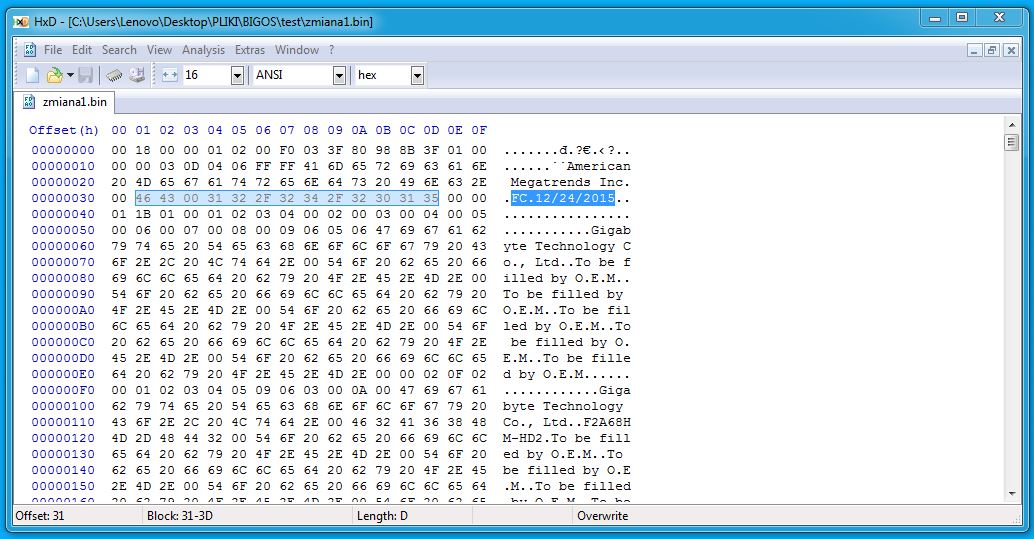This screenshot has height=539, width=1034.
Task: Open the Extras menu
Action: coord(250,49)
